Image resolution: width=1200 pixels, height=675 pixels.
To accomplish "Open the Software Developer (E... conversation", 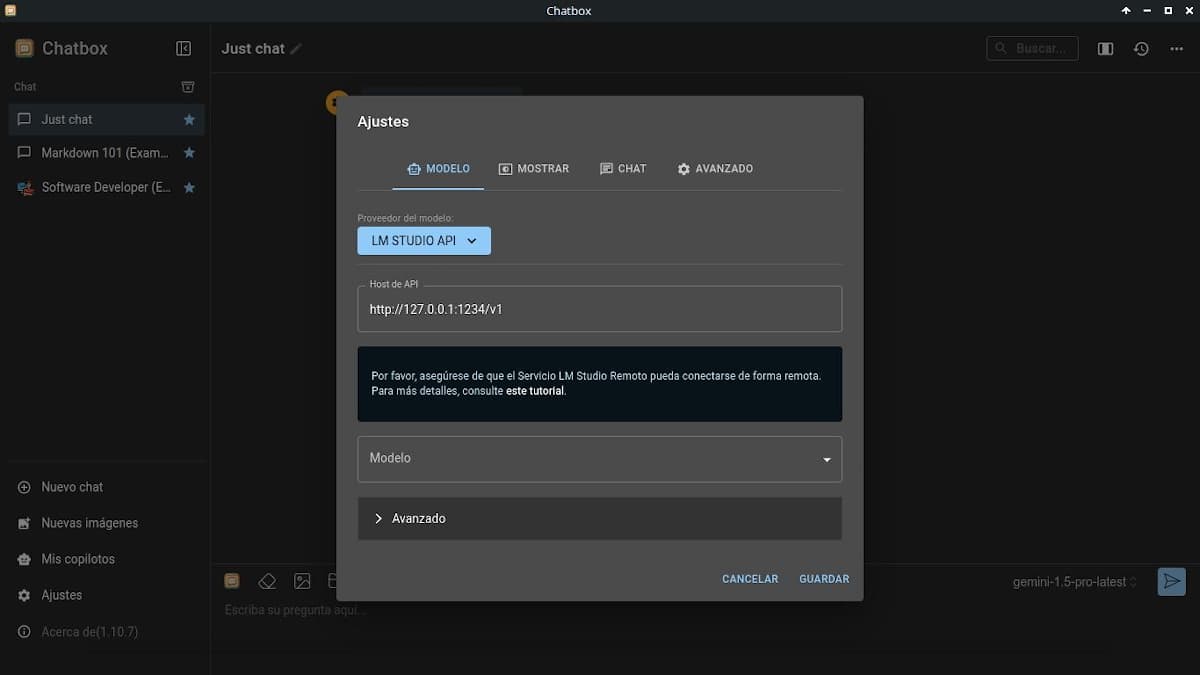I will coord(105,187).
